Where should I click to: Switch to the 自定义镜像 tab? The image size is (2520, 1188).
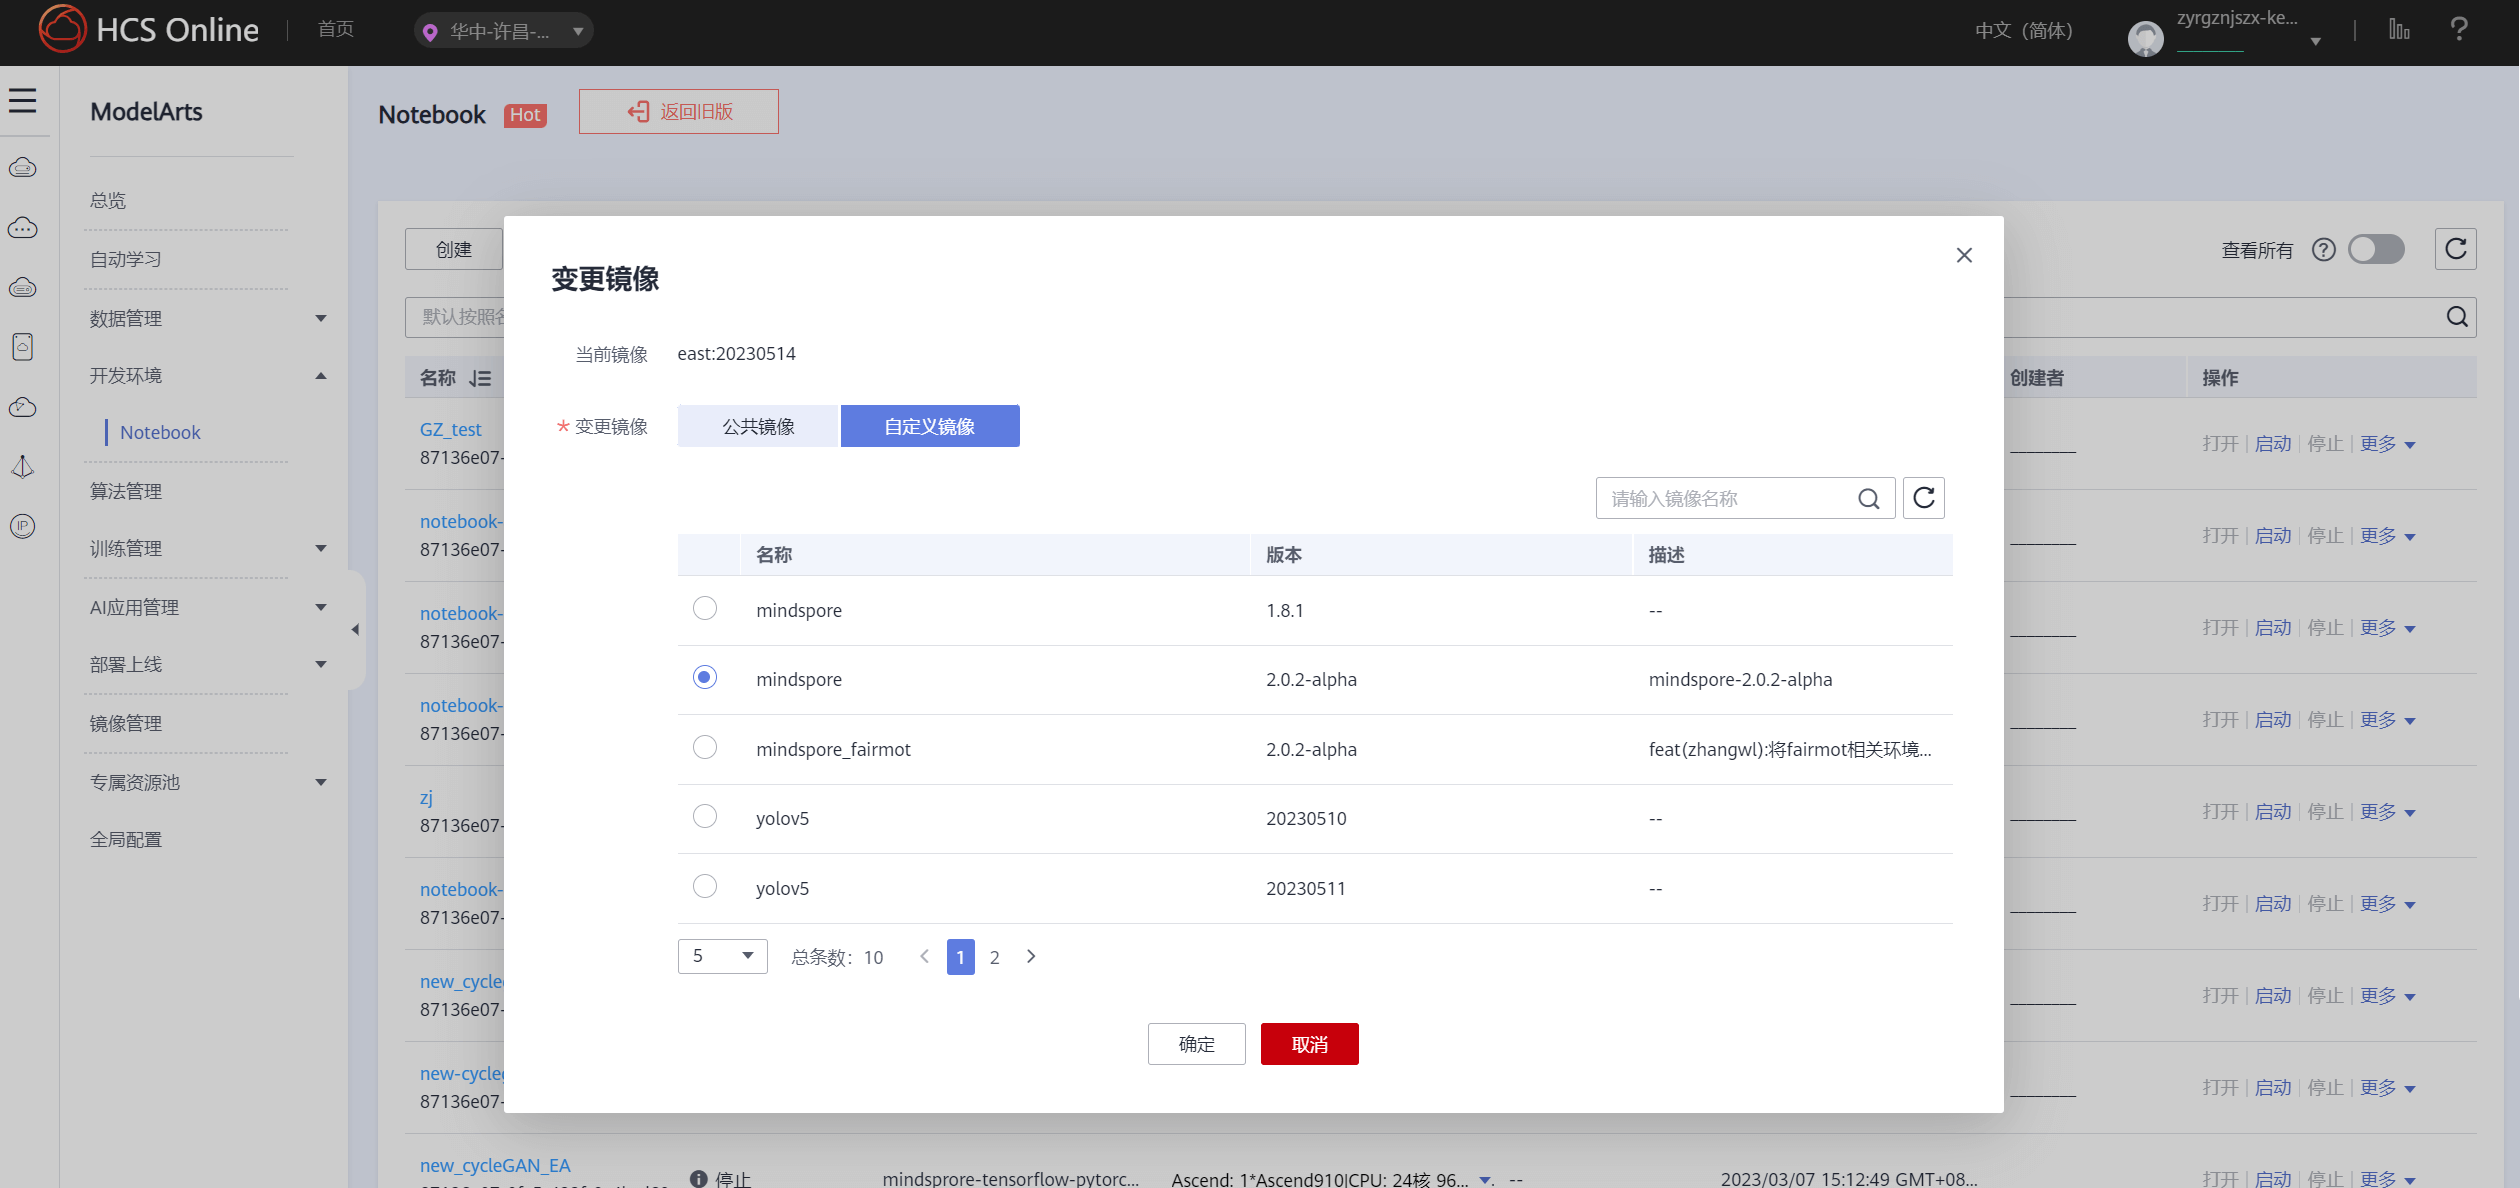[930, 426]
